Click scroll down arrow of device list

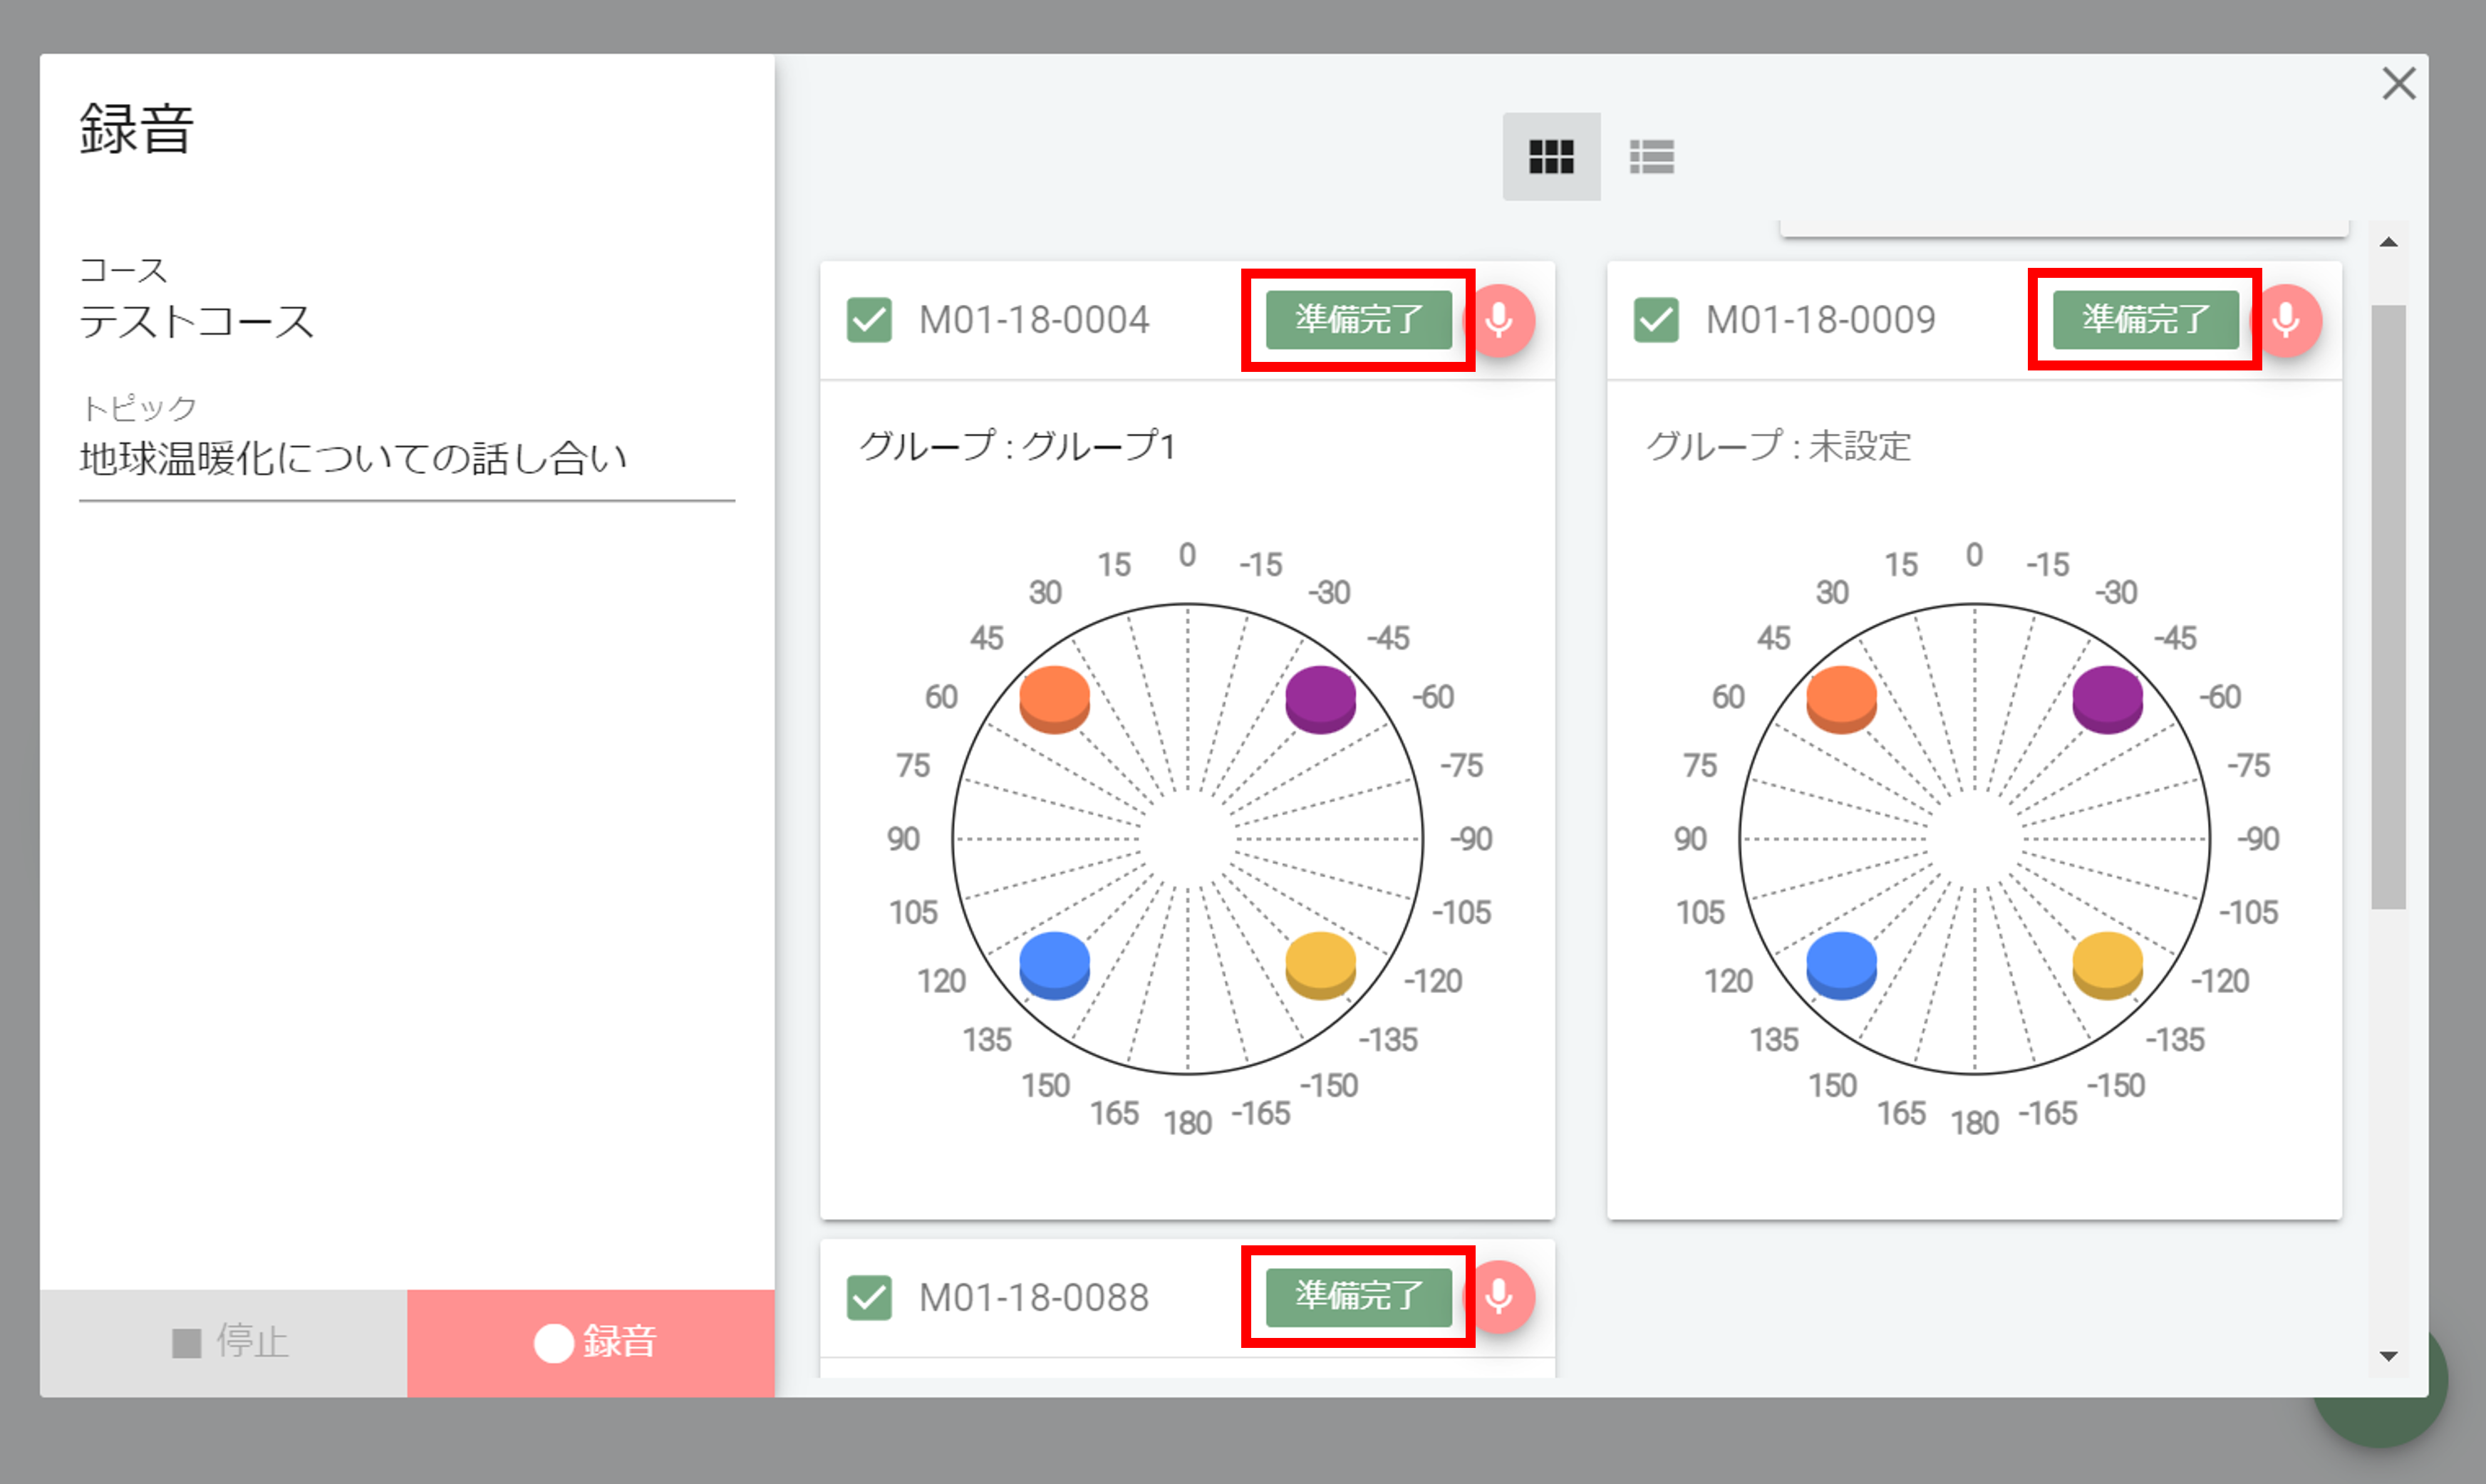click(2388, 1356)
